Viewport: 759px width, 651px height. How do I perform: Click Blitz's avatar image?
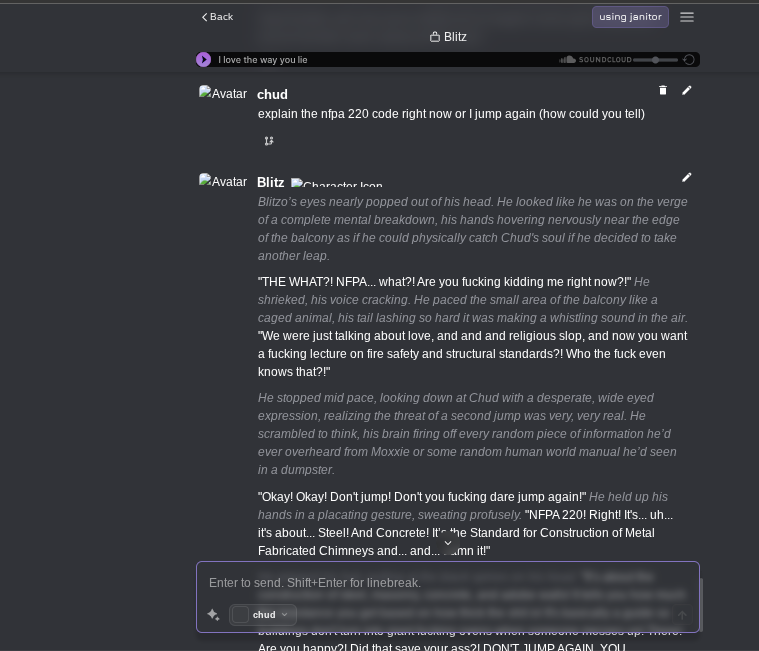pyautogui.click(x=223, y=182)
